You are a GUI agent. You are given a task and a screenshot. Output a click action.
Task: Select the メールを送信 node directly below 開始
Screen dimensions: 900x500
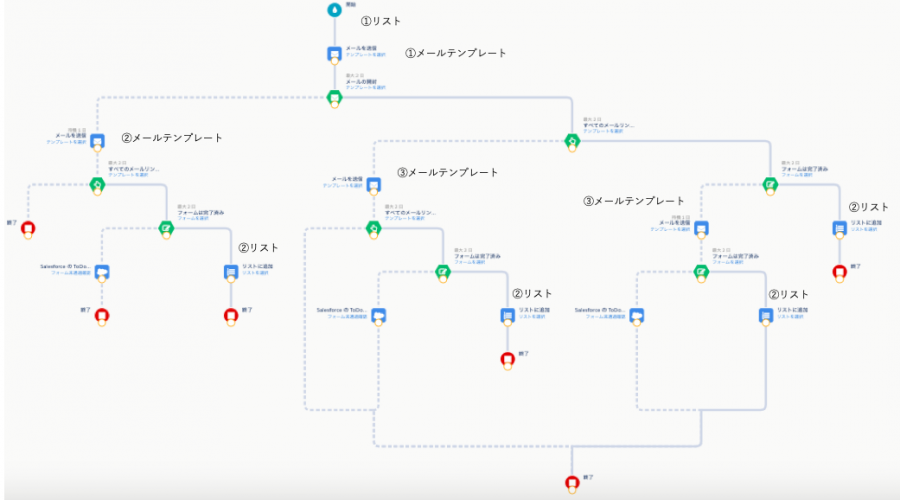click(x=335, y=53)
